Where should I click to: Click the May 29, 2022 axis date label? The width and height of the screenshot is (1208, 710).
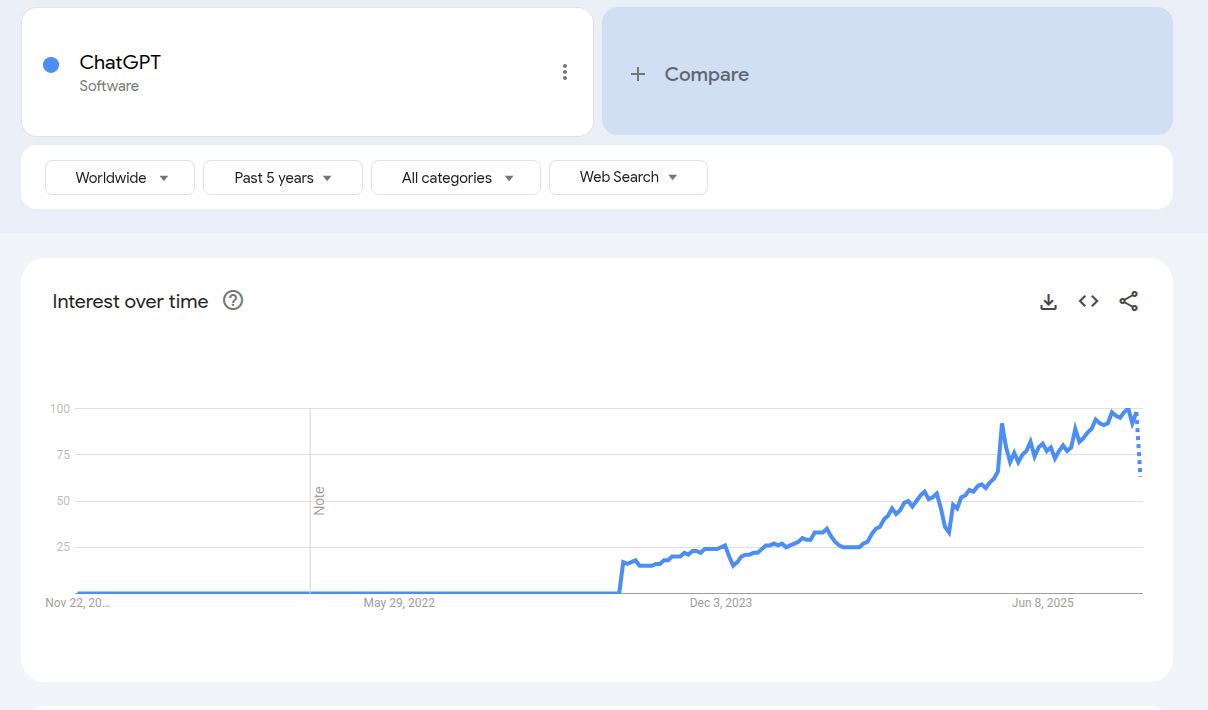point(399,603)
